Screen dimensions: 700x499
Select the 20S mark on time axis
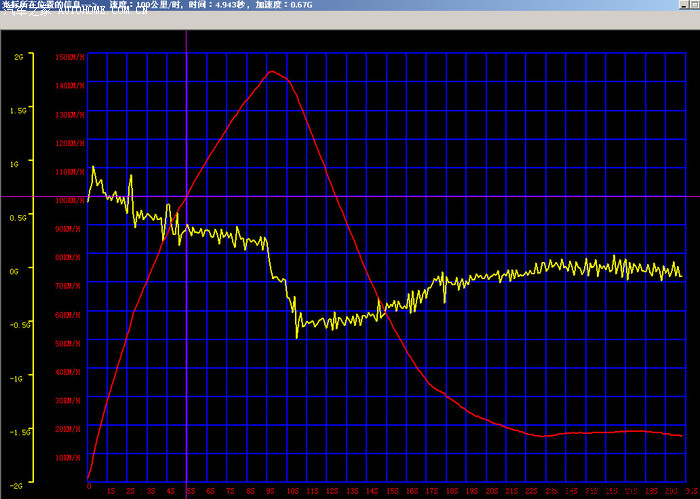(x=493, y=491)
